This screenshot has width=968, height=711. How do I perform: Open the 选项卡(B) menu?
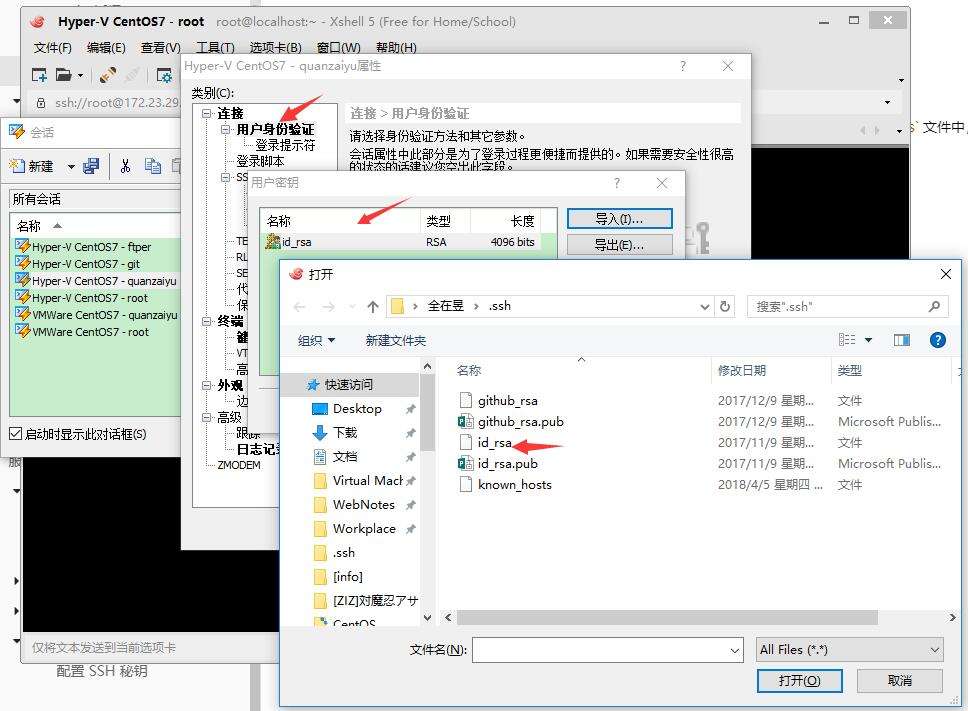275,48
